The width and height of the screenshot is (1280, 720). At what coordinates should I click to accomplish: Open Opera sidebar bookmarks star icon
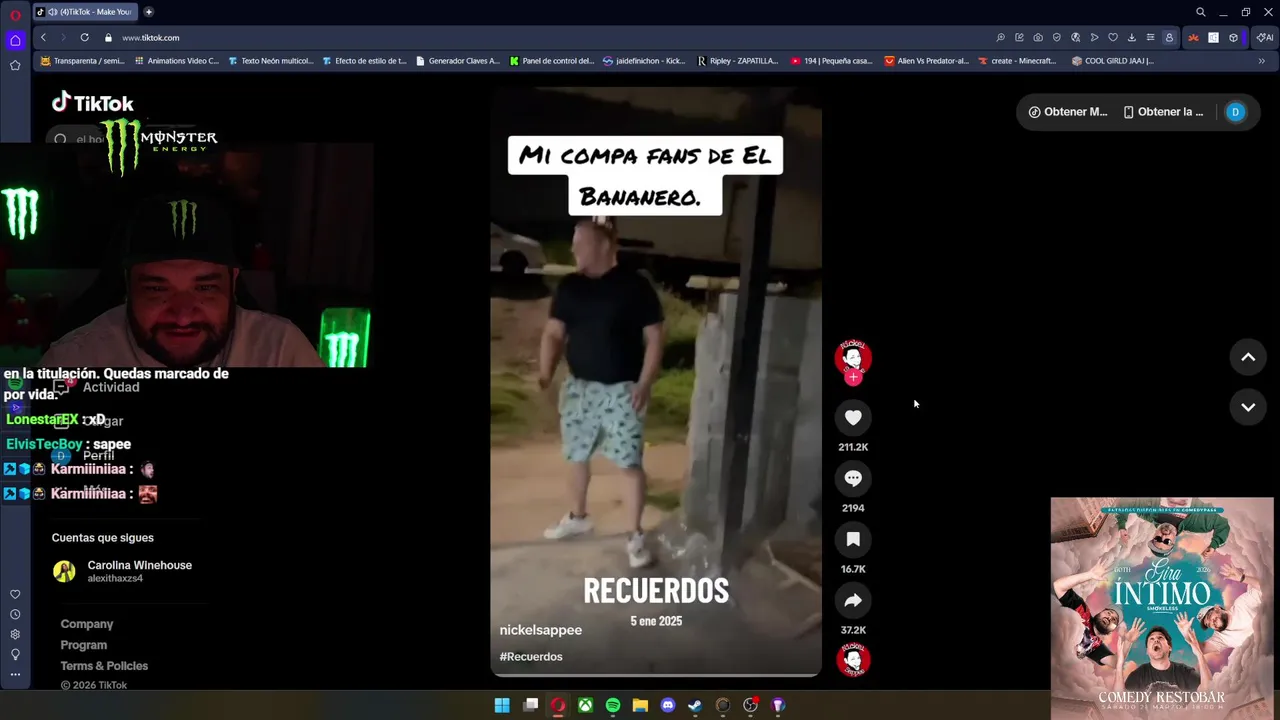coord(15,65)
